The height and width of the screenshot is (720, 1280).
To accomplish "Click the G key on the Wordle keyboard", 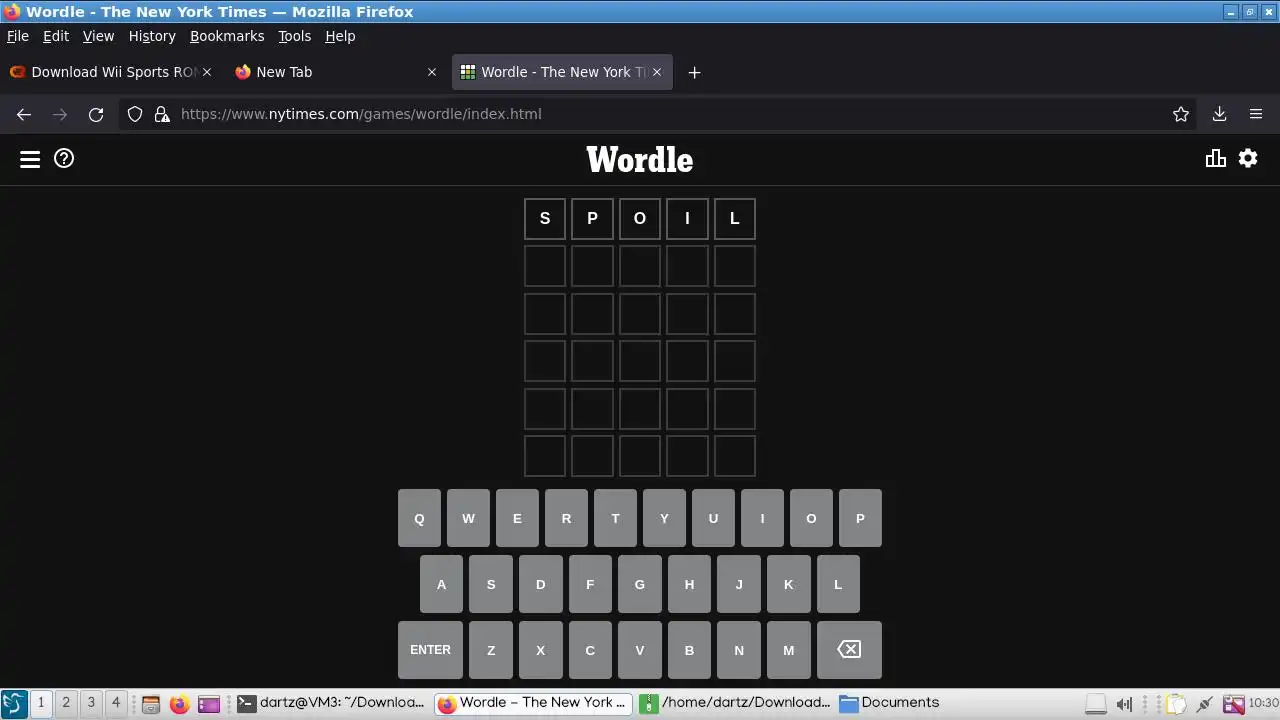I will 639,584.
